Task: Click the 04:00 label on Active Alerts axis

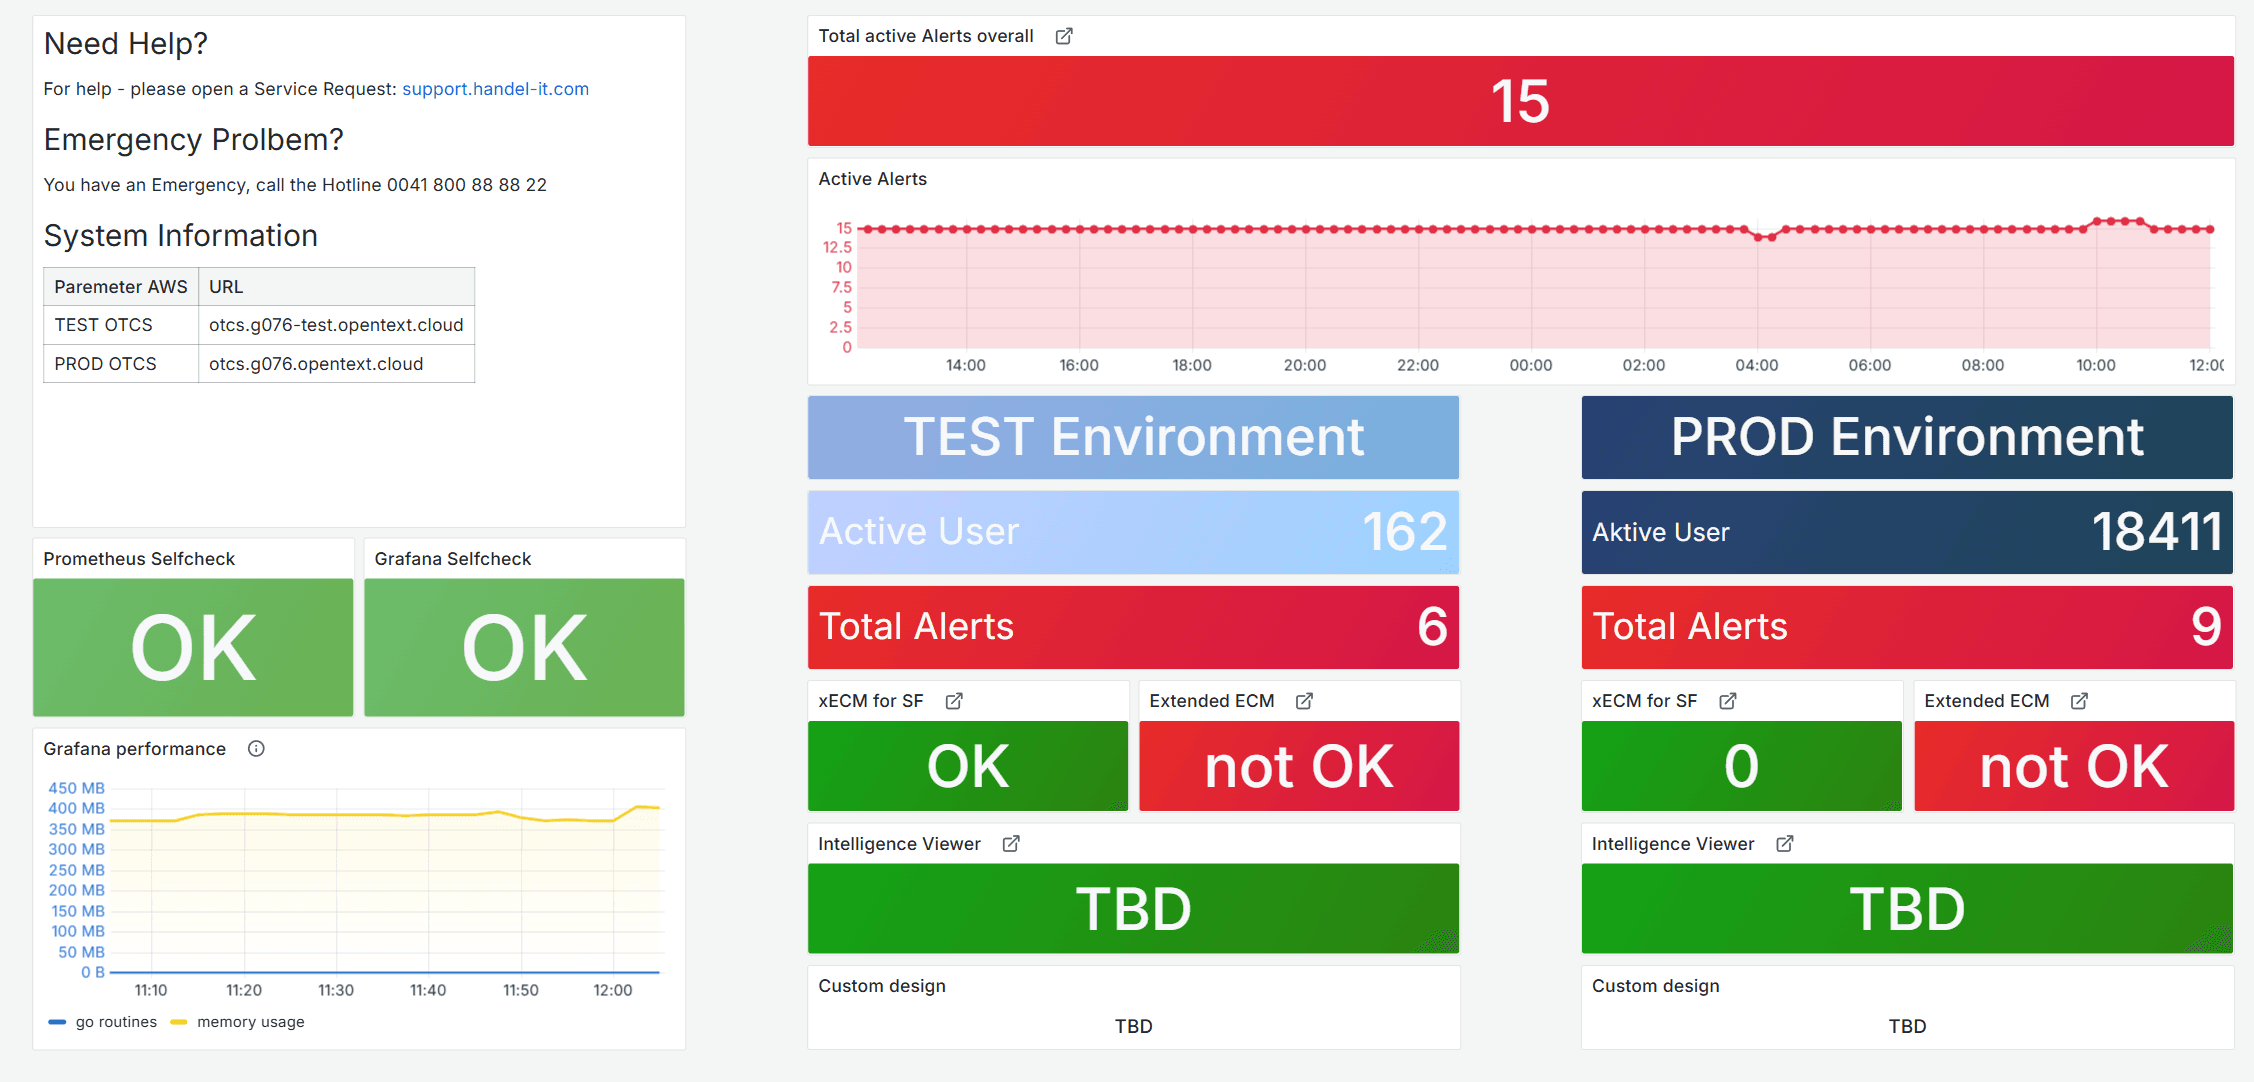Action: pyautogui.click(x=1757, y=365)
